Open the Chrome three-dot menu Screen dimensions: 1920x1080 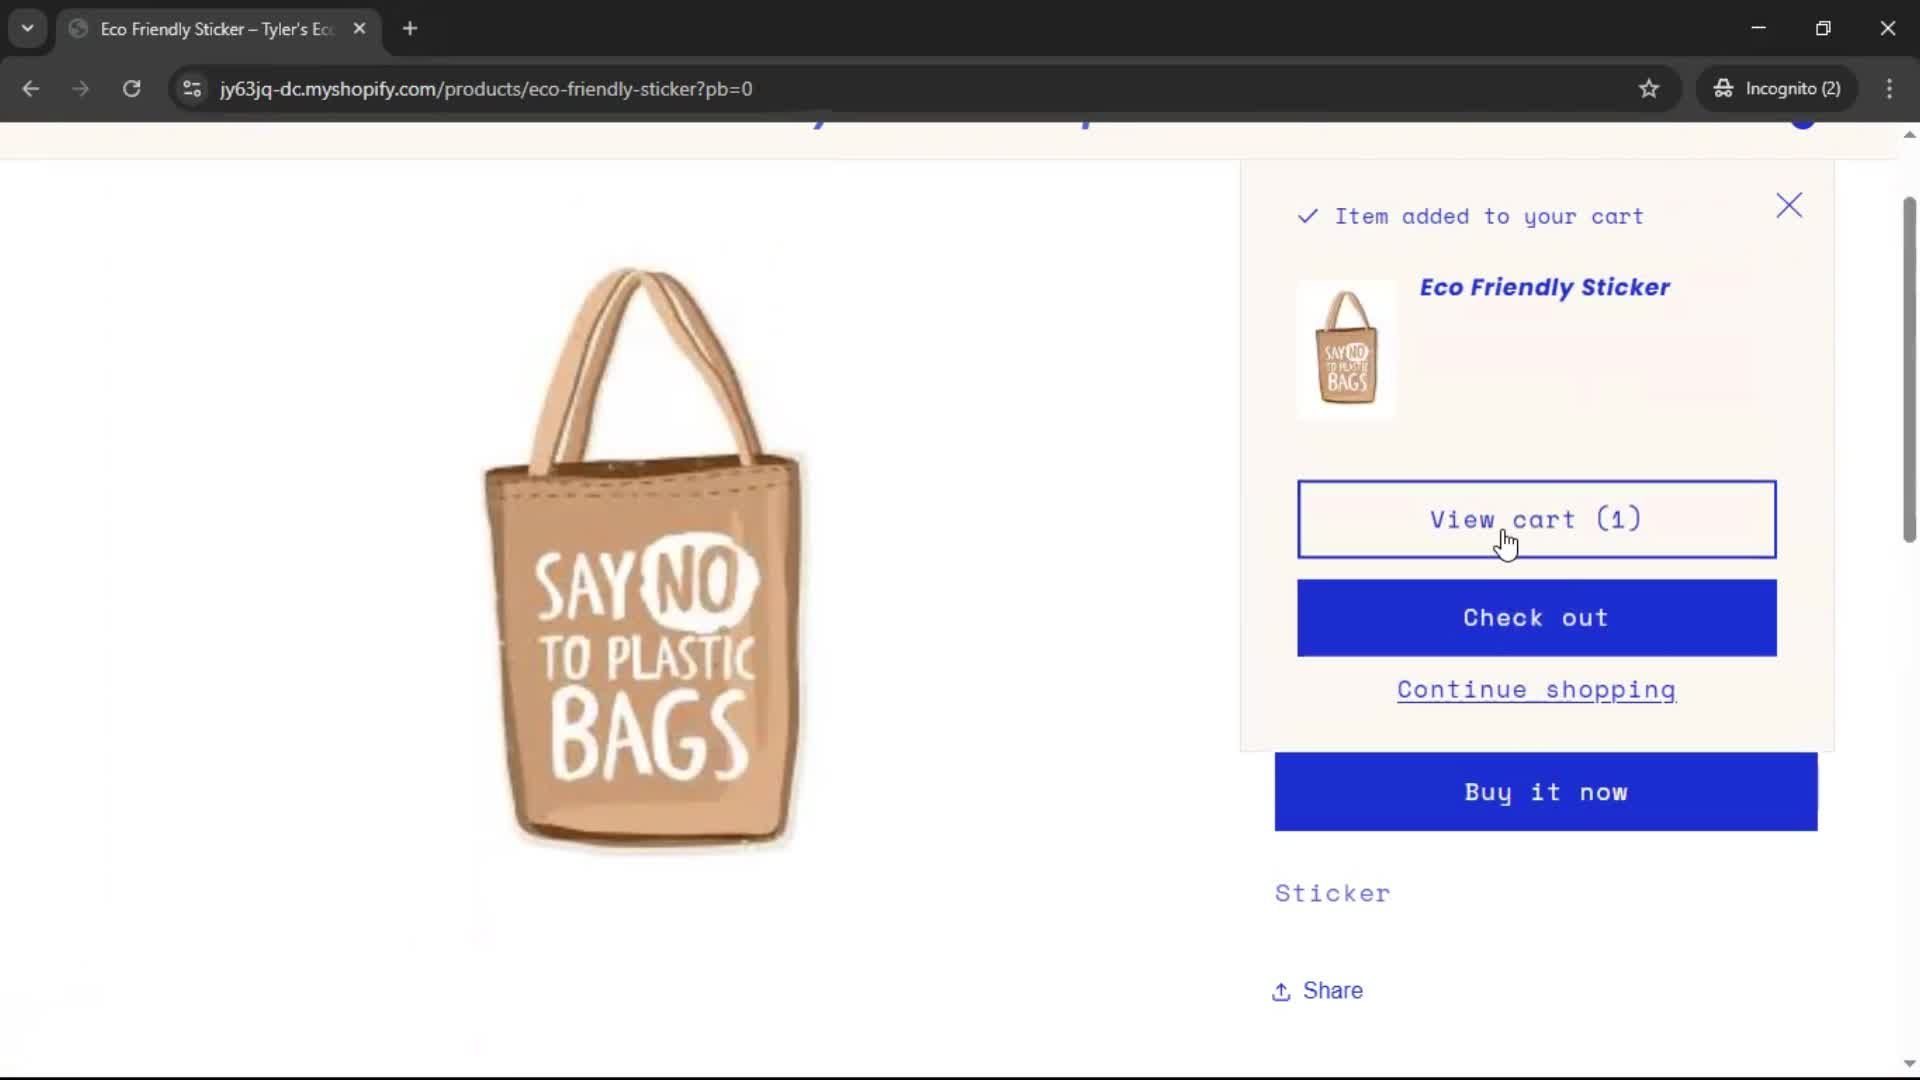[x=1889, y=89]
